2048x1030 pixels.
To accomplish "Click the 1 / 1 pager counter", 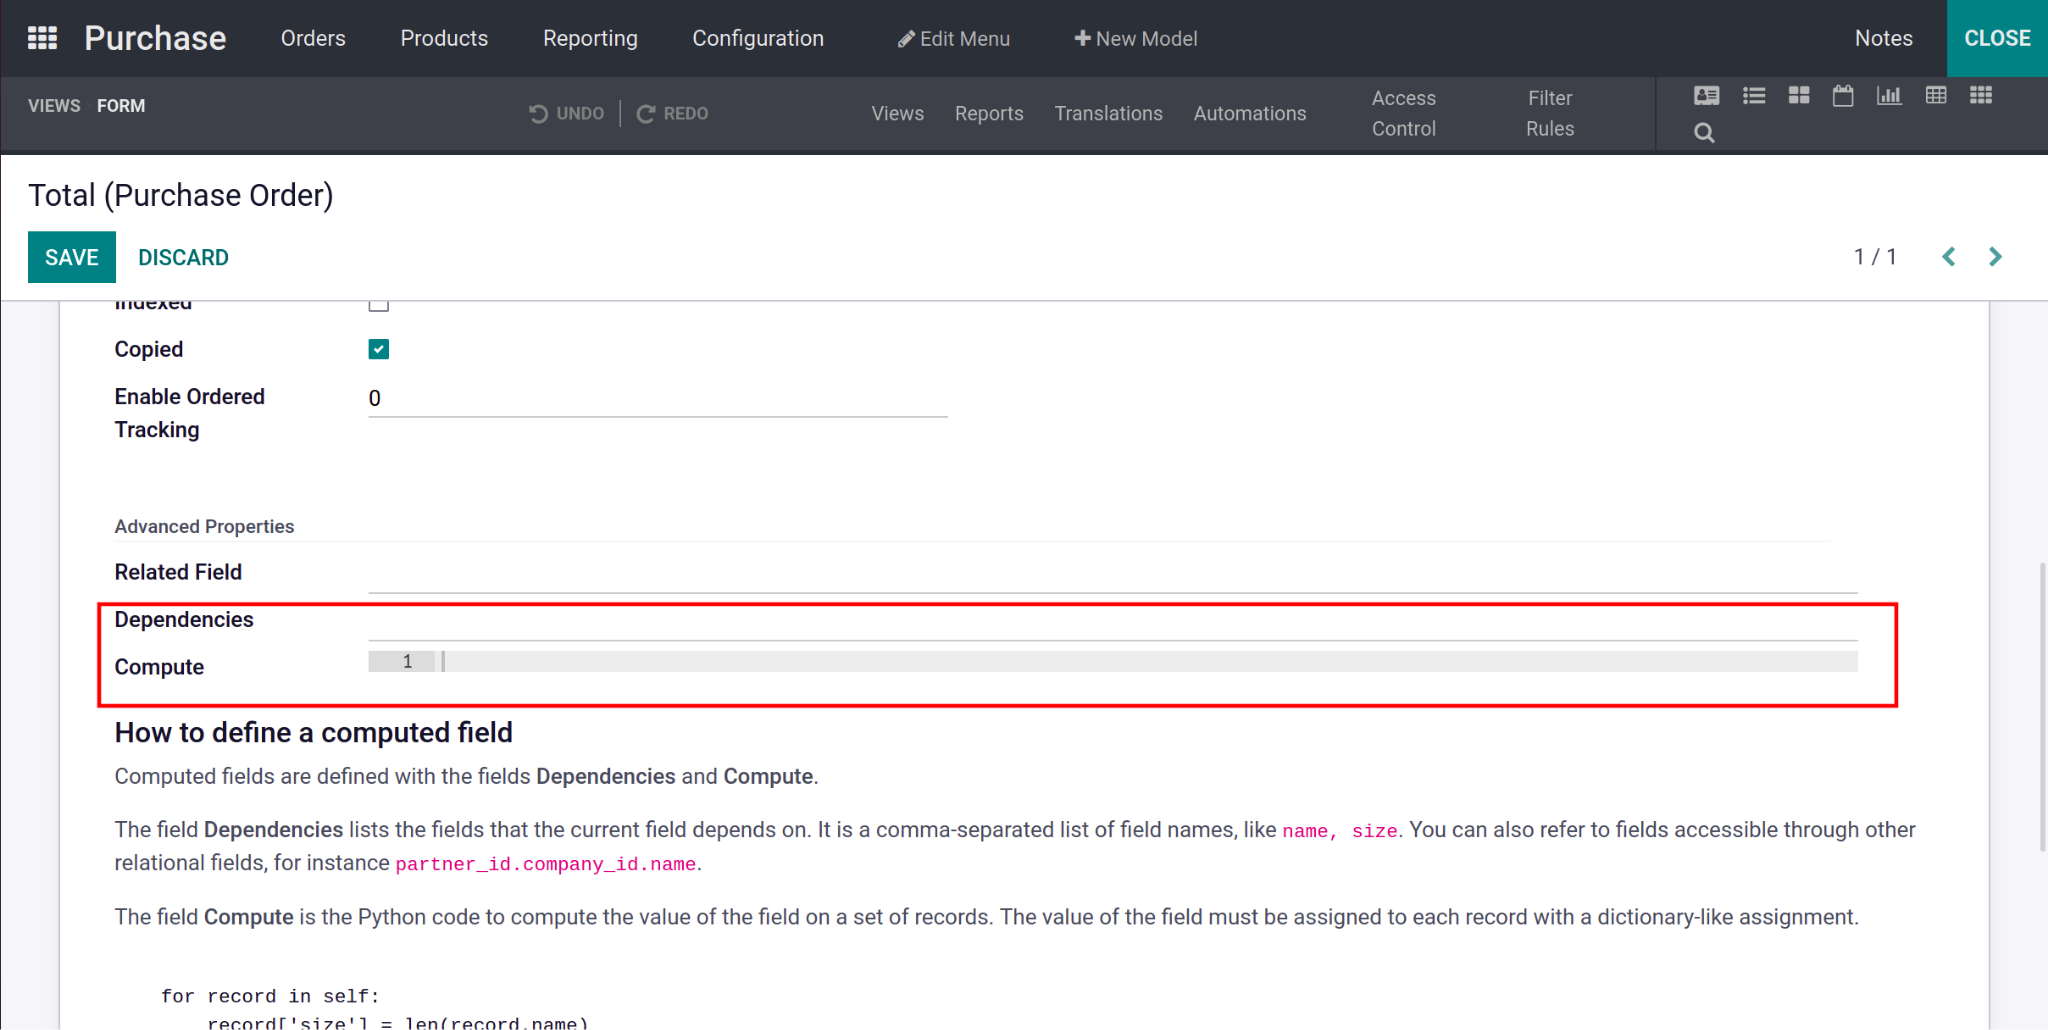I will coord(1875,257).
